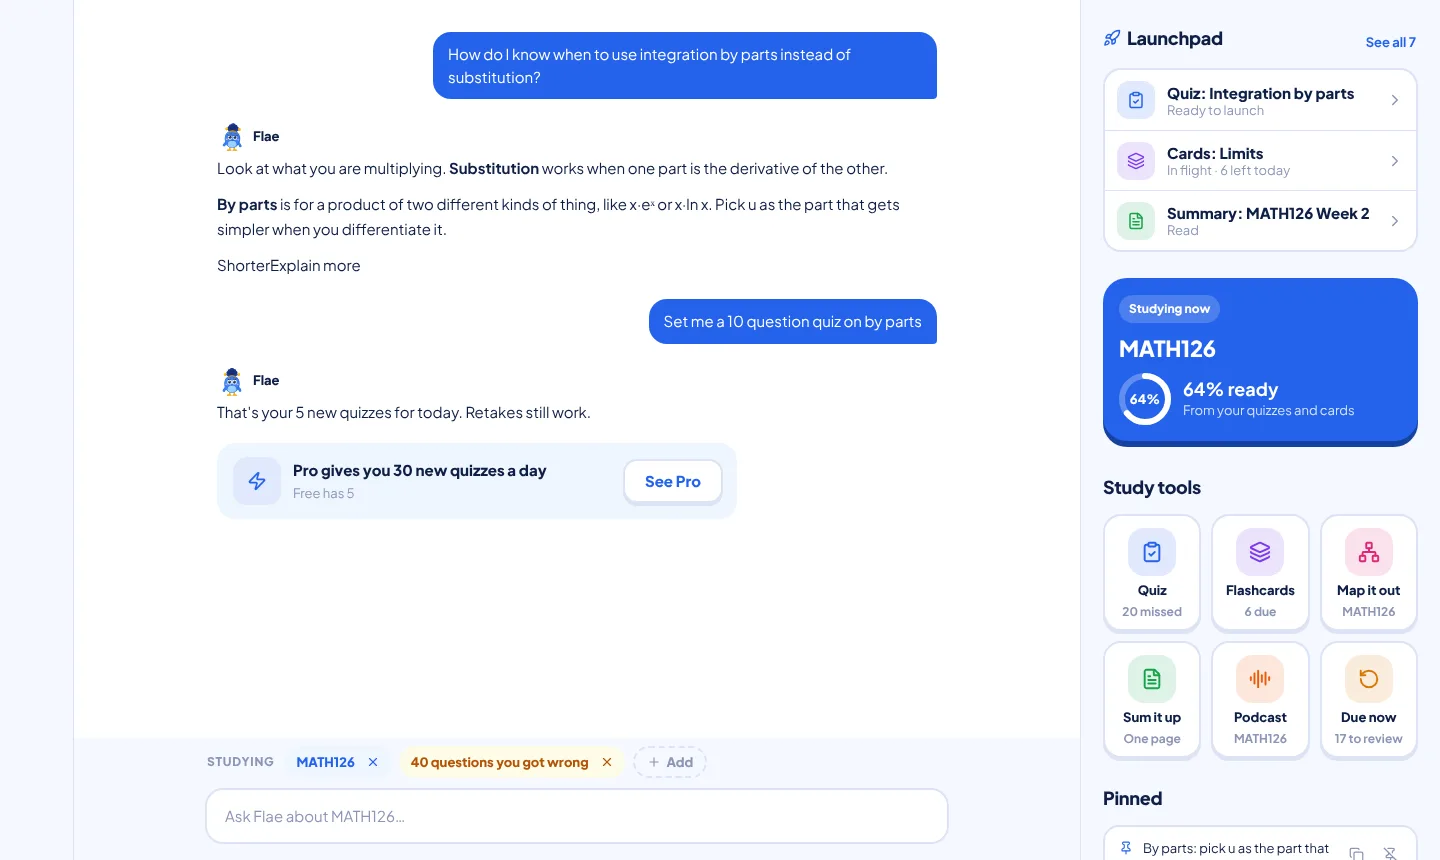
Task: Select the Studying now badge
Action: pyautogui.click(x=1169, y=309)
